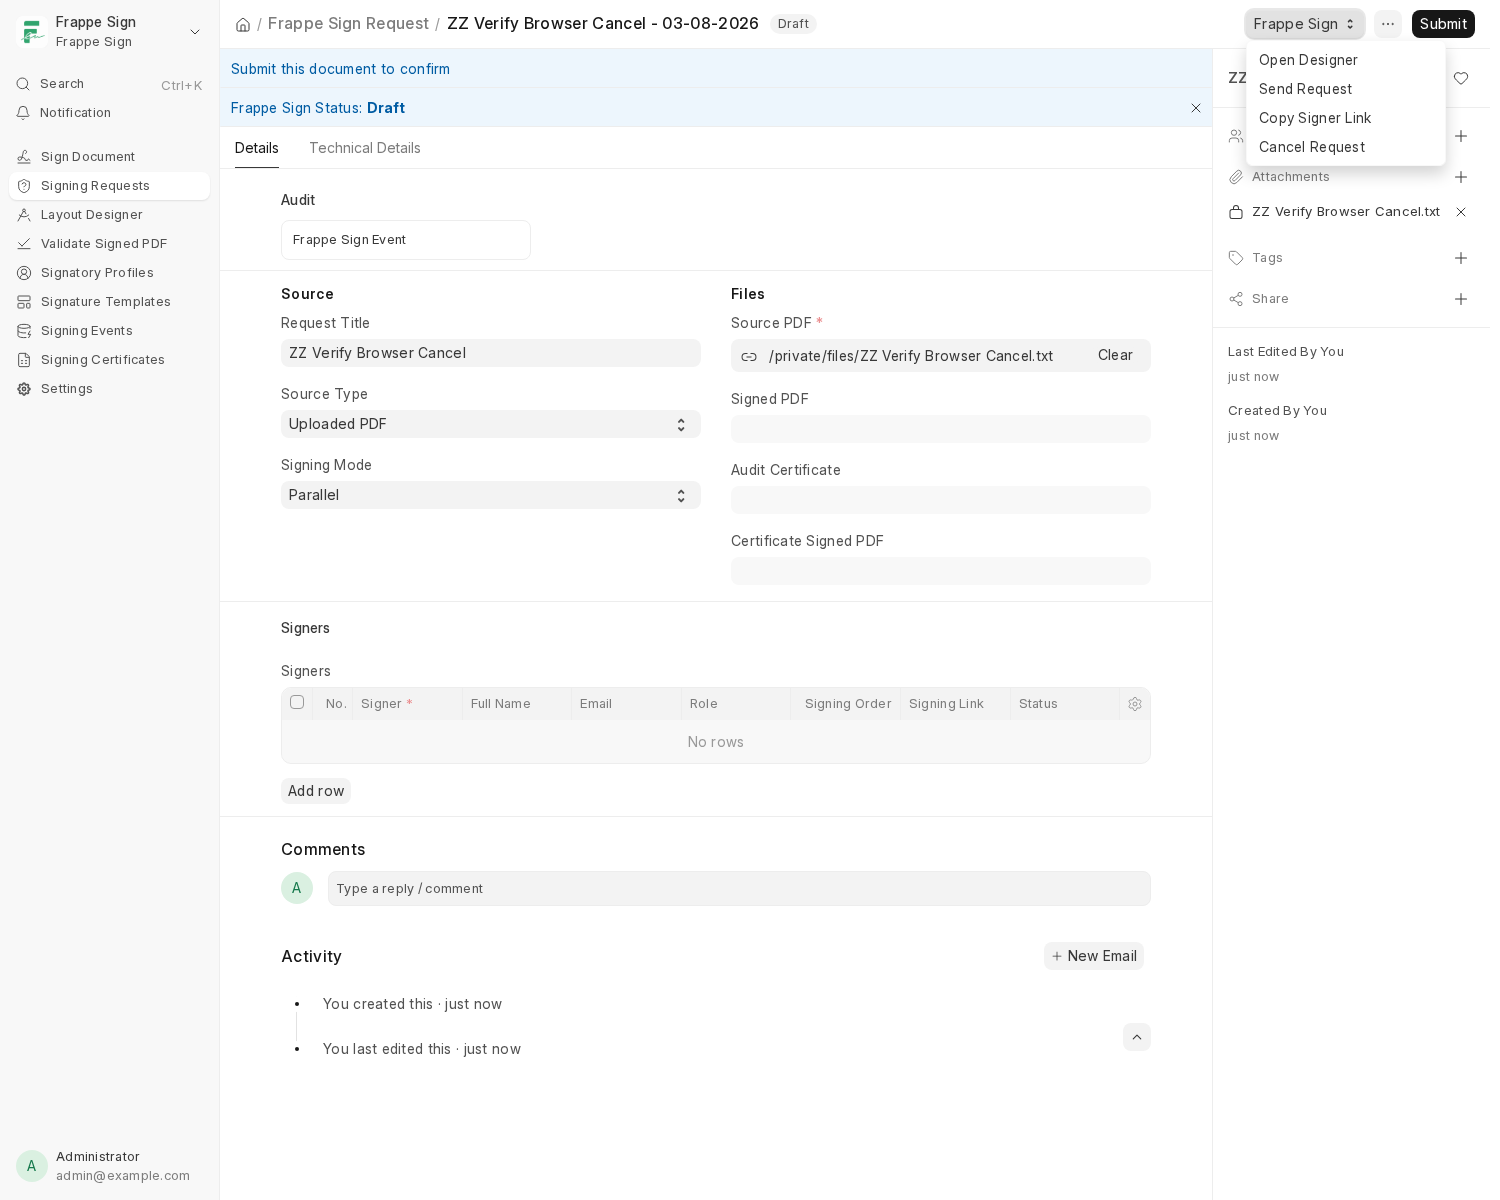Click the Share label in right panel
This screenshot has height=1200, width=1500.
(x=1270, y=299)
